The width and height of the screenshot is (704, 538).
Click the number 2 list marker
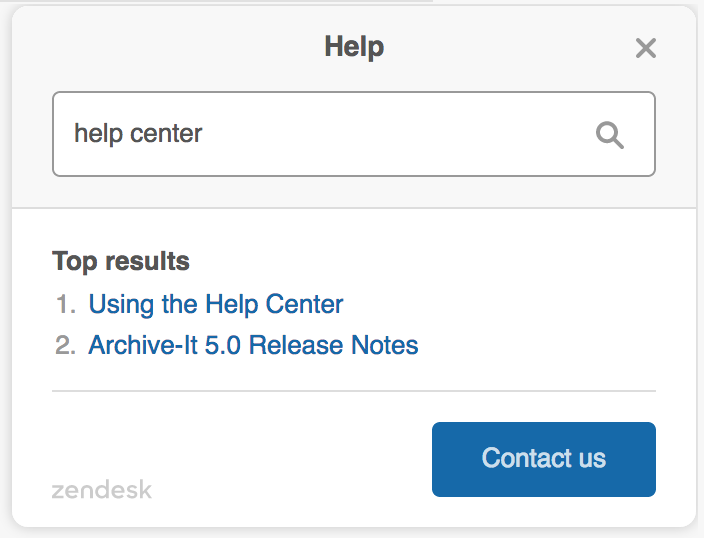tap(67, 346)
